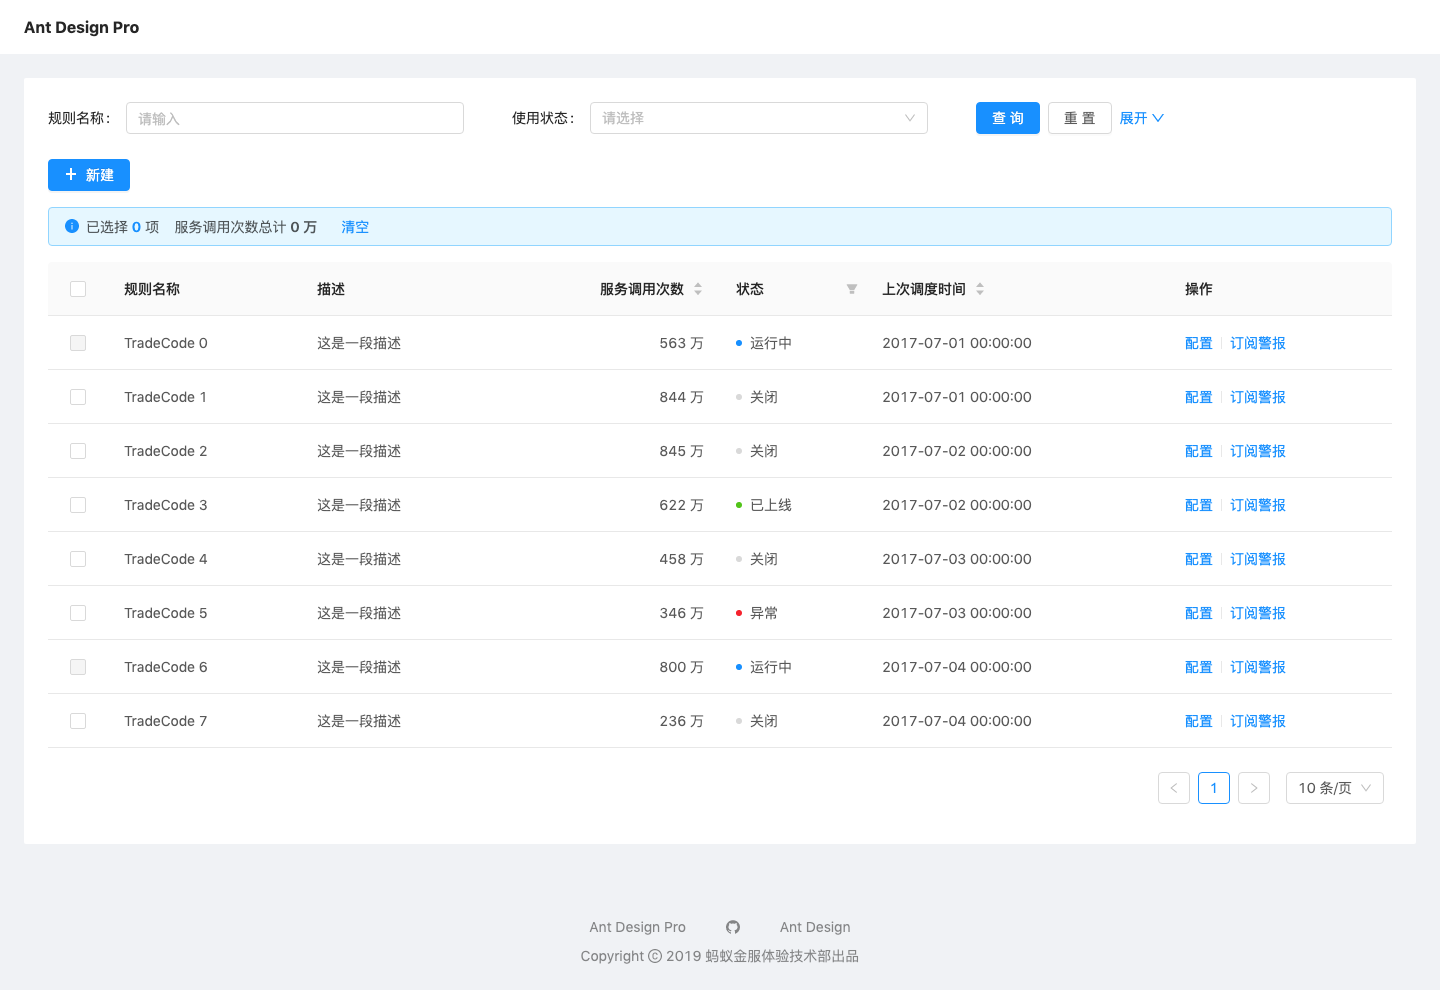This screenshot has width=1440, height=990.
Task: Sort by 服务调用次数 using sorter arrows
Action: [698, 289]
